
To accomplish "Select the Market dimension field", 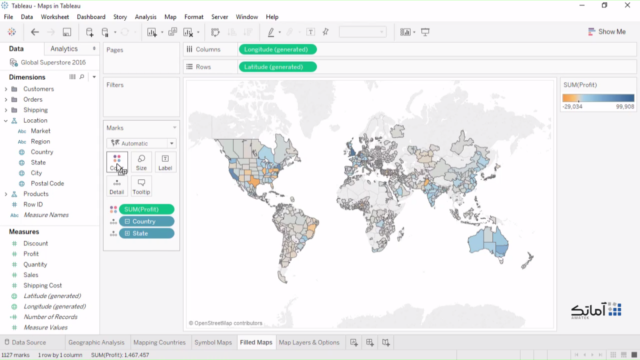I will pos(40,131).
